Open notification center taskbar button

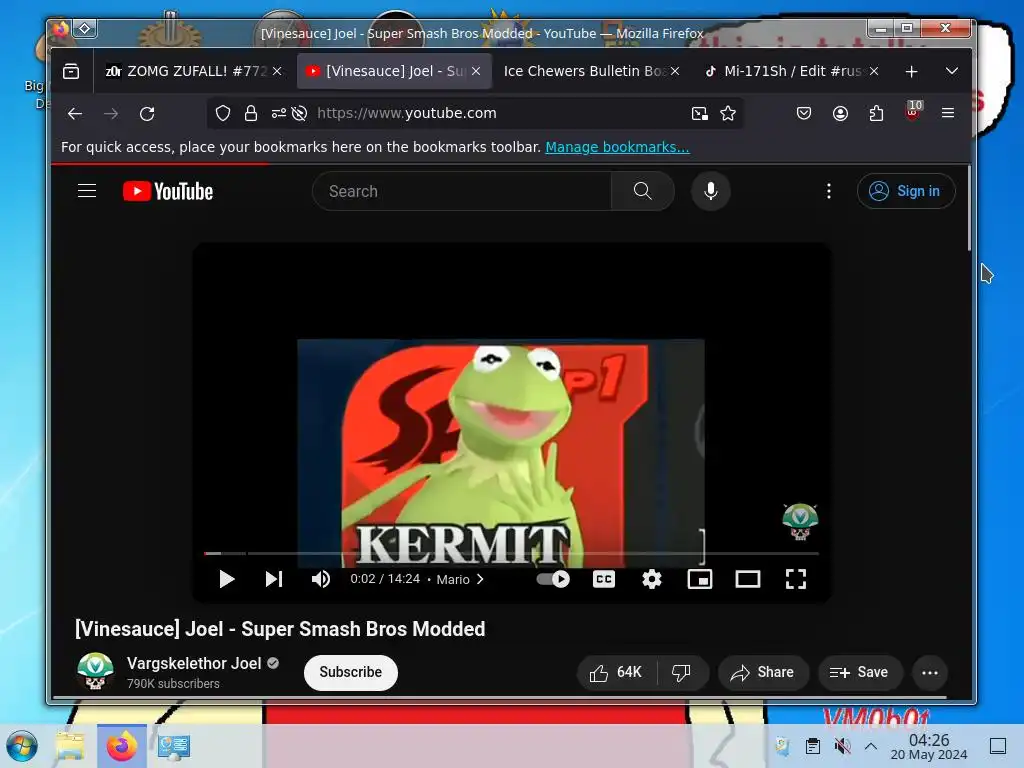point(998,746)
